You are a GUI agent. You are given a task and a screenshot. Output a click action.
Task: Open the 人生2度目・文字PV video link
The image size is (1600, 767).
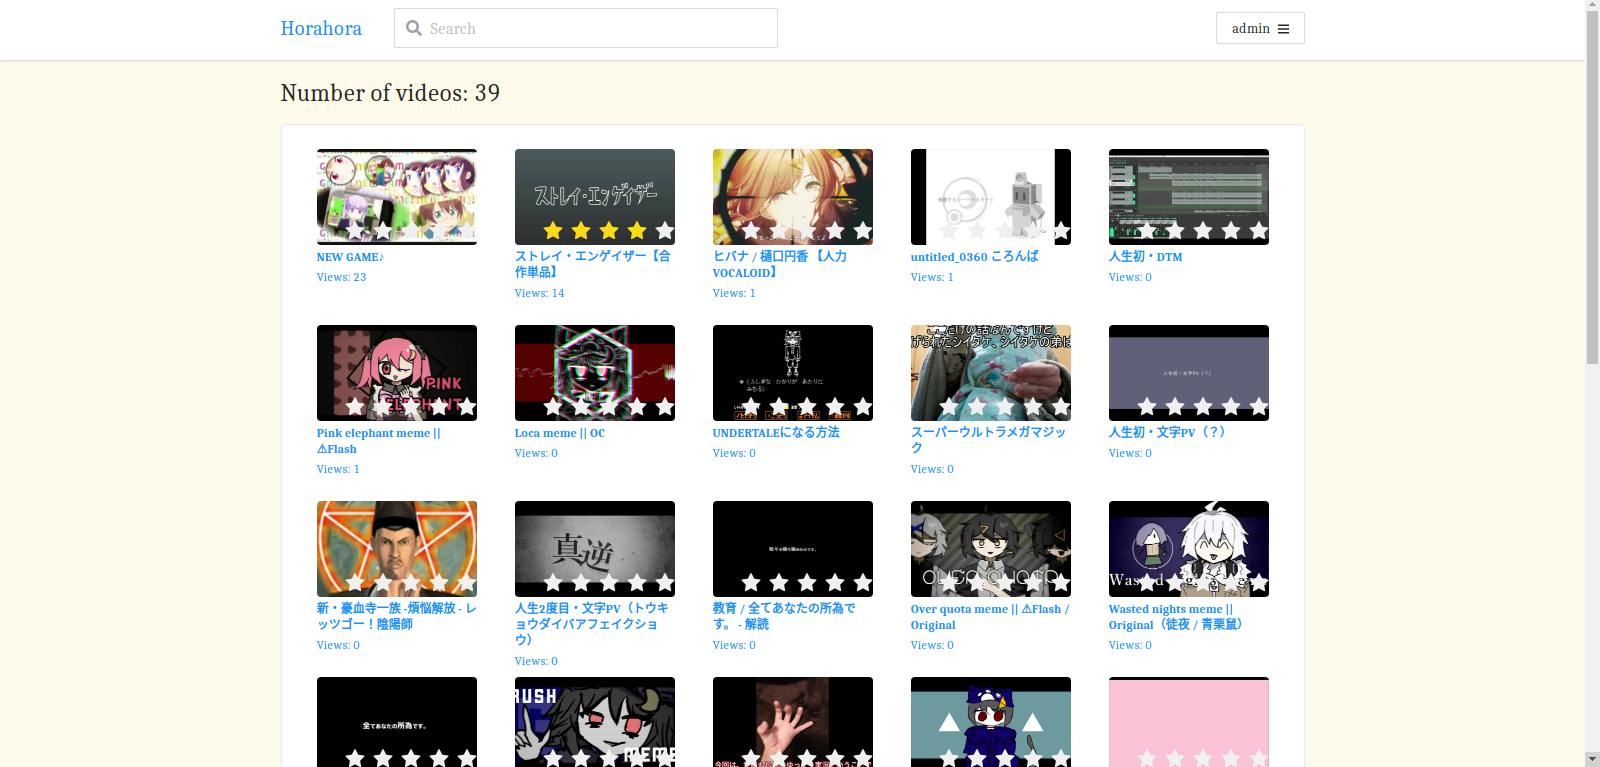592,624
